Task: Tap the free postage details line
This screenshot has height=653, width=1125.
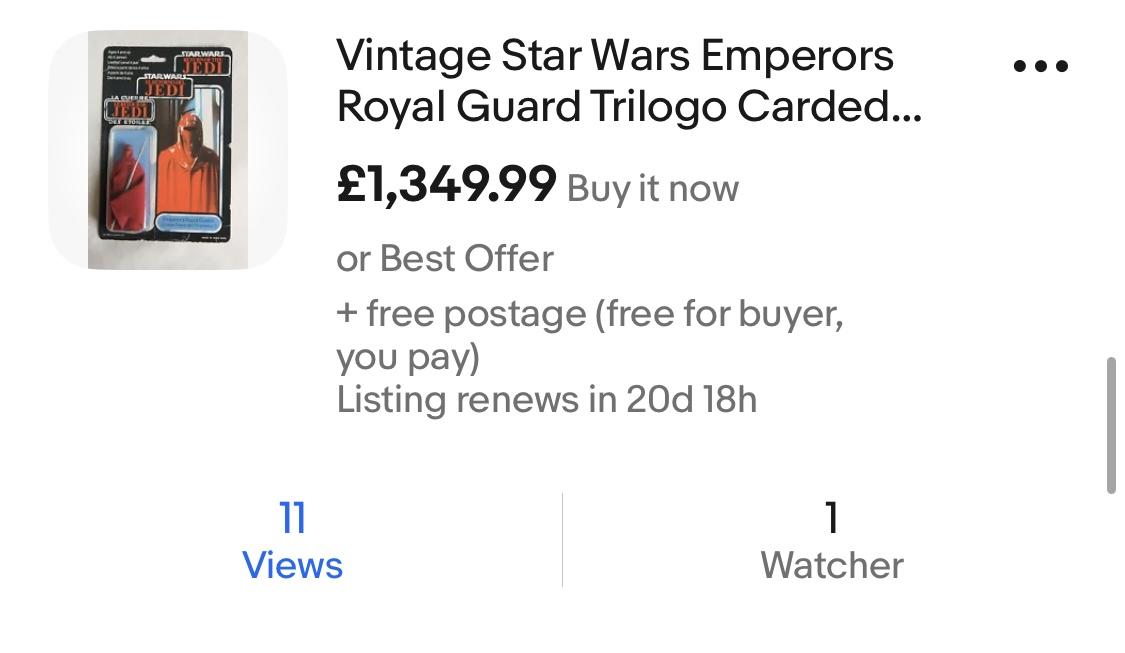Action: tap(590, 314)
